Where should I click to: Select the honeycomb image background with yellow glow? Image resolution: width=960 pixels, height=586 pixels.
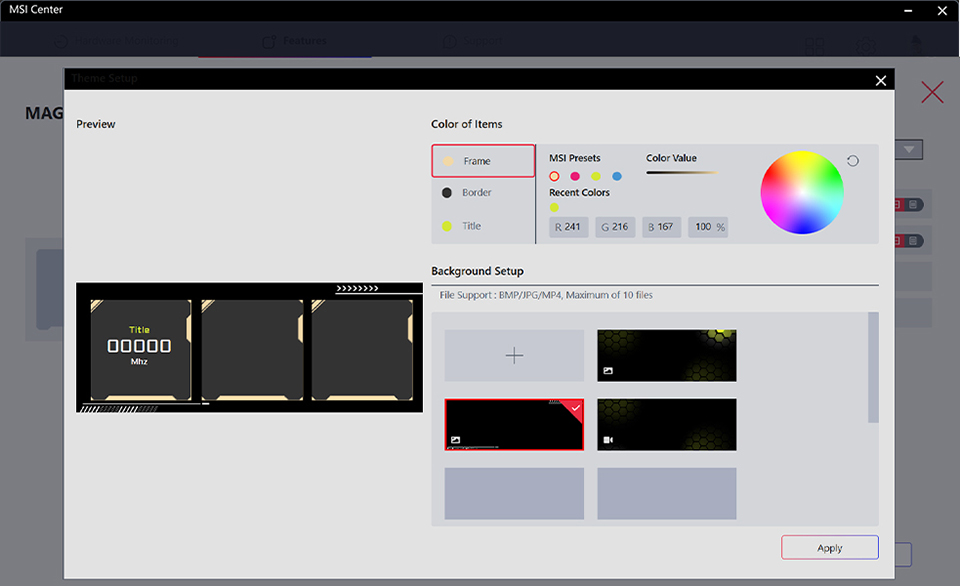click(x=667, y=356)
